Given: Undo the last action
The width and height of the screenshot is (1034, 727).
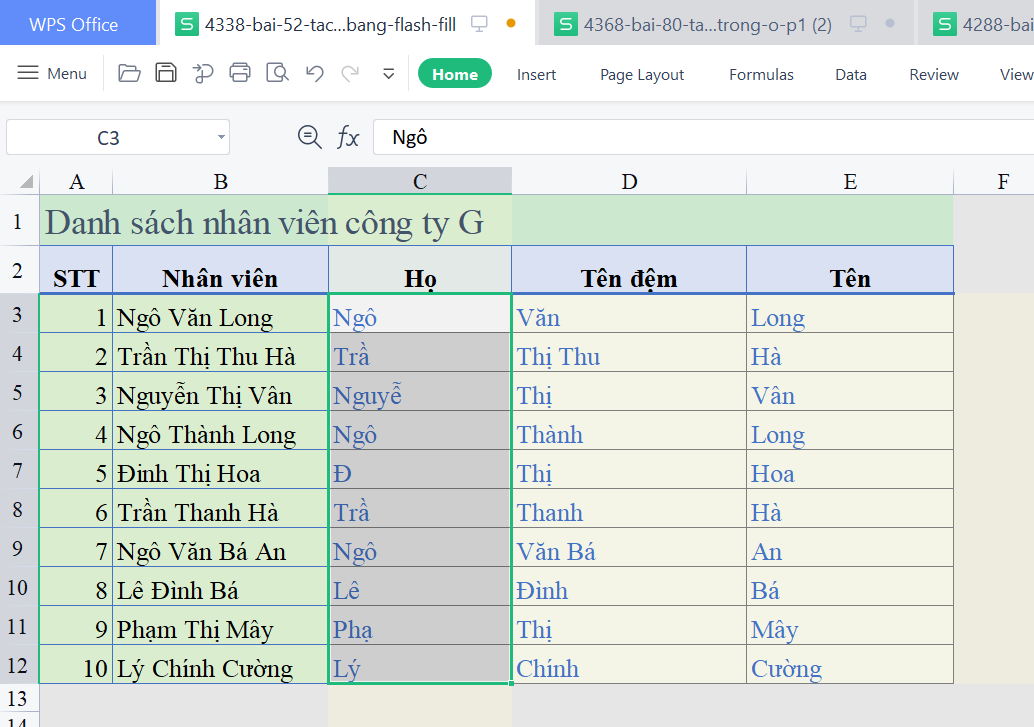Looking at the screenshot, I should point(315,73).
